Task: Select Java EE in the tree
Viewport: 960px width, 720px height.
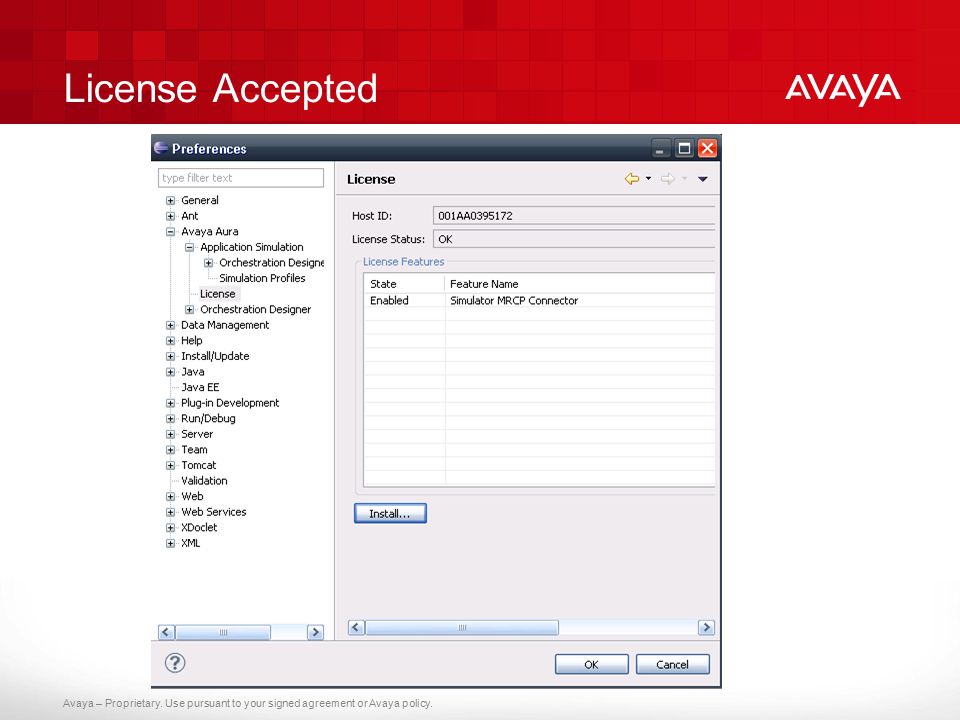Action: coord(200,387)
